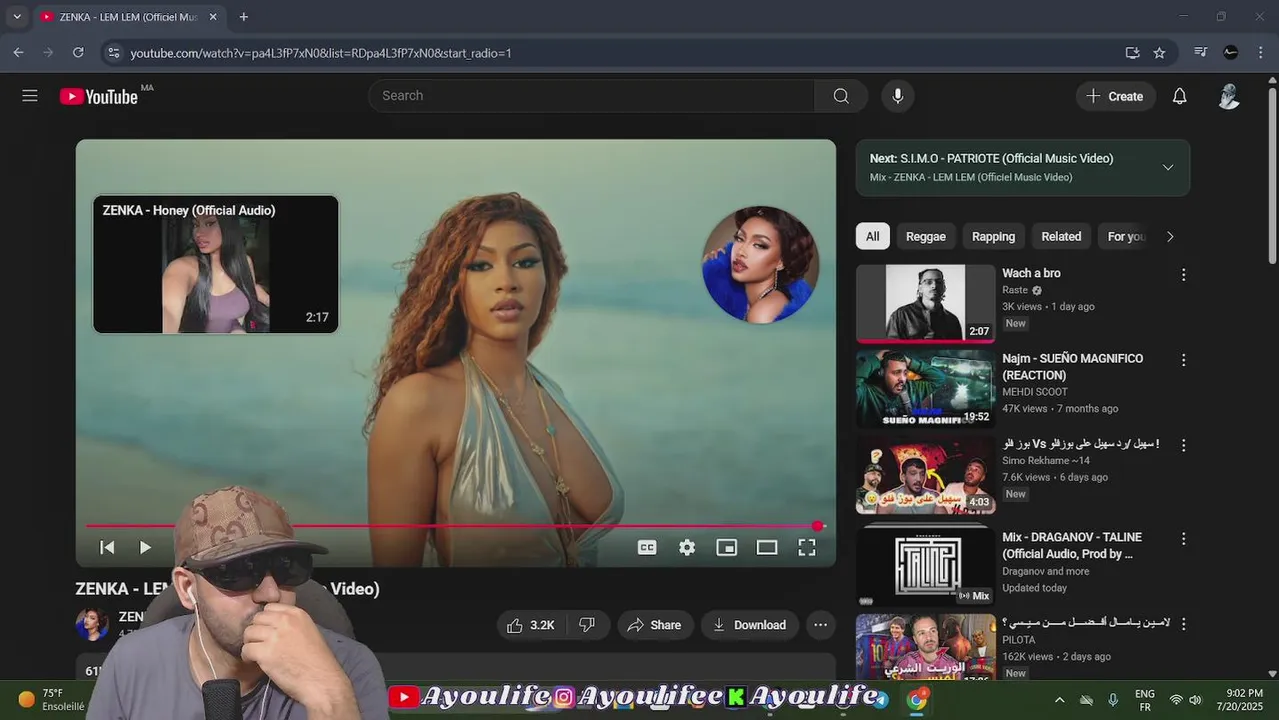The image size is (1279, 720).
Task: Open Chrome tab search dropdown
Action: [17, 17]
